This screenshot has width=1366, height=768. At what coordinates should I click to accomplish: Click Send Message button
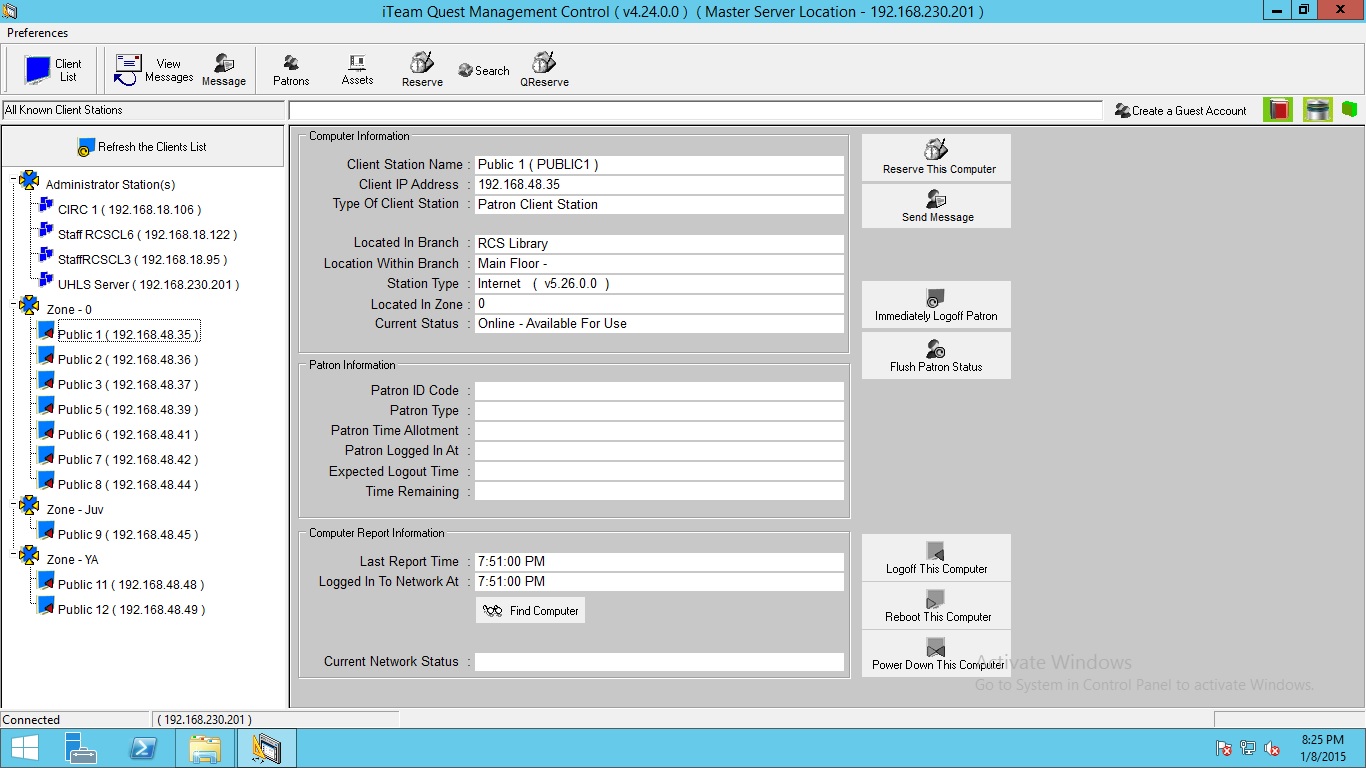coord(936,206)
